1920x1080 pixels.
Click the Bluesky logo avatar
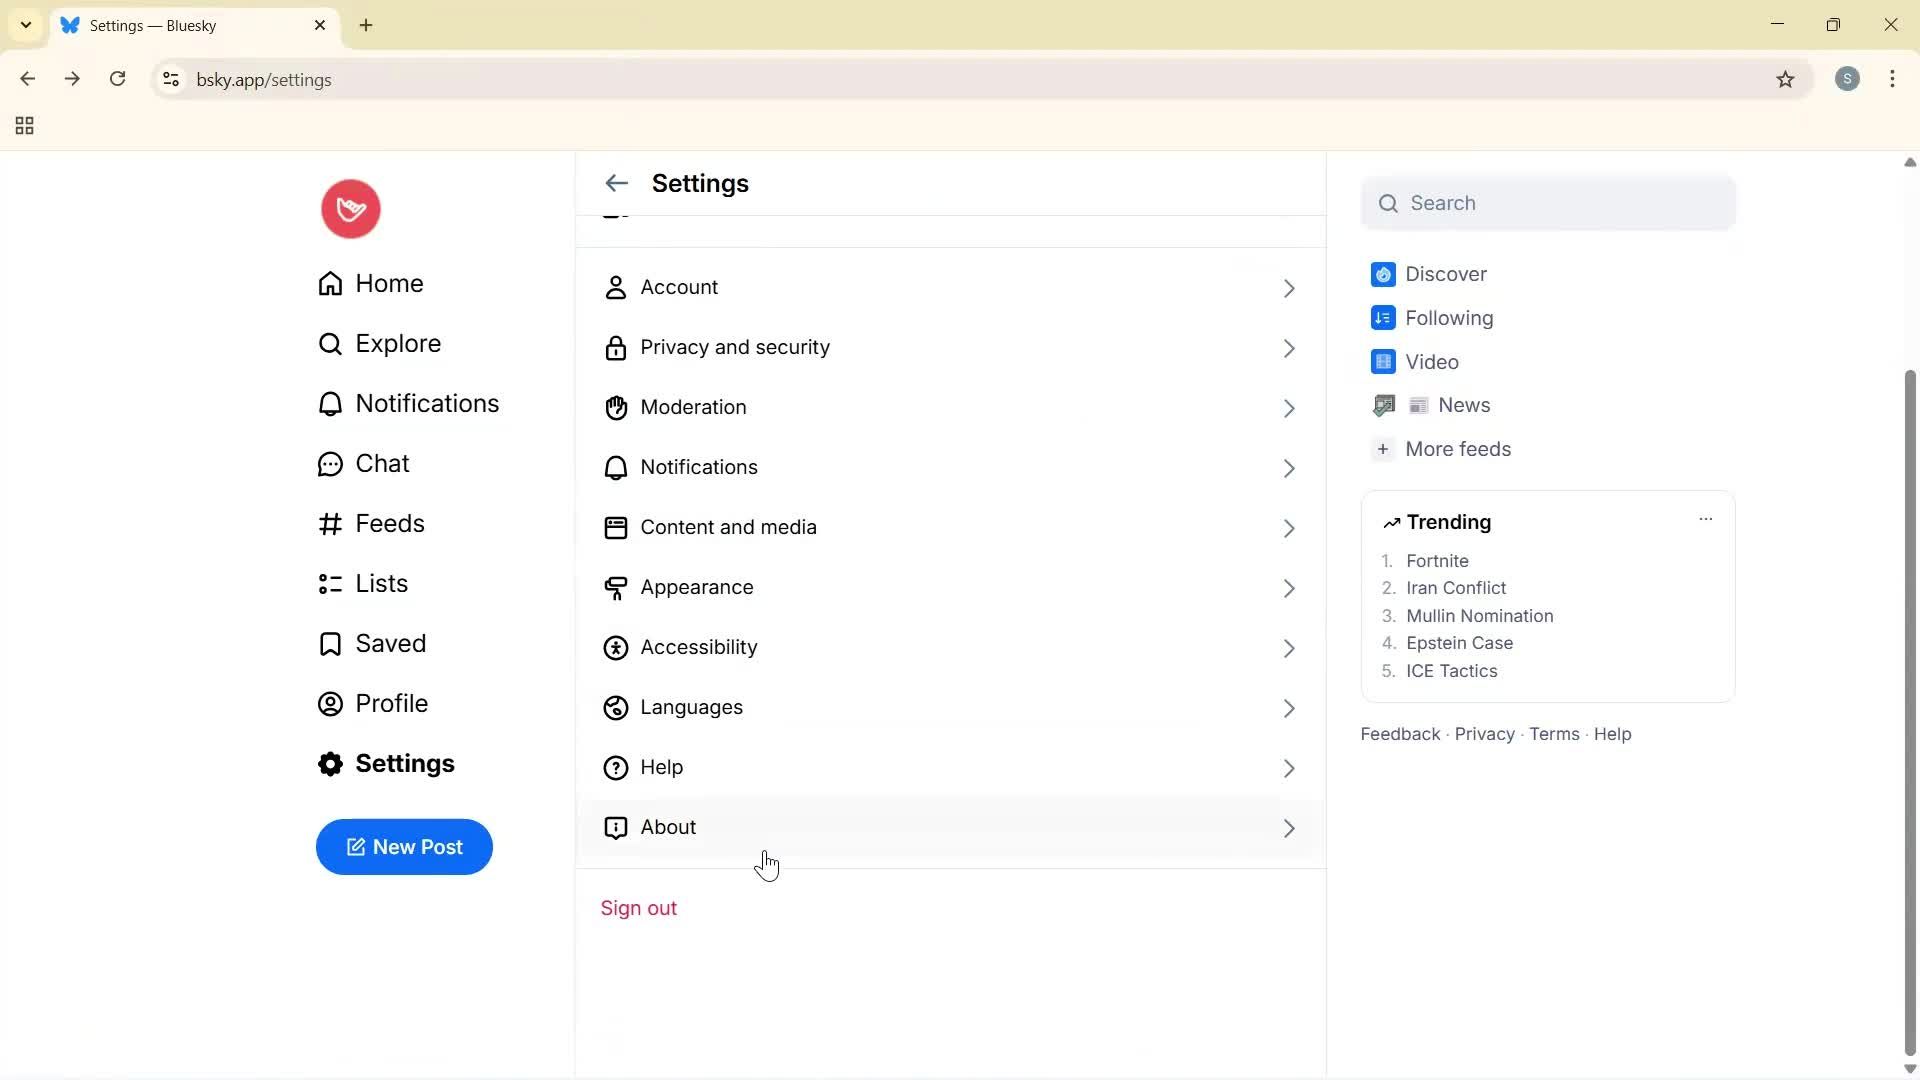pyautogui.click(x=349, y=209)
